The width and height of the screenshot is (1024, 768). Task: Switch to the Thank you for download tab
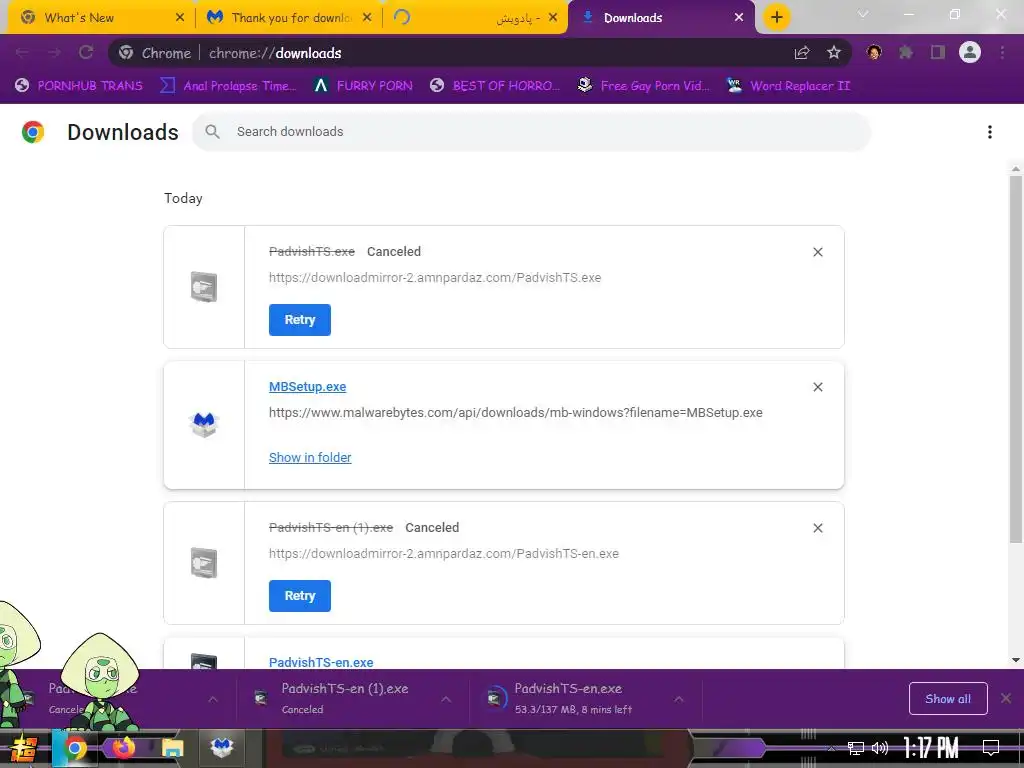click(287, 18)
